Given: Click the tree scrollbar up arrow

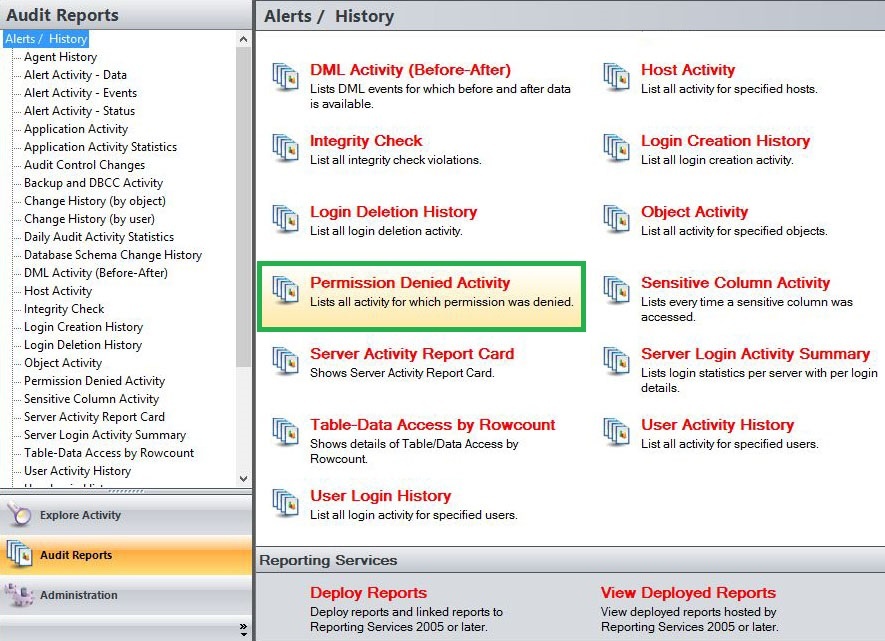Looking at the screenshot, I should coord(243,39).
